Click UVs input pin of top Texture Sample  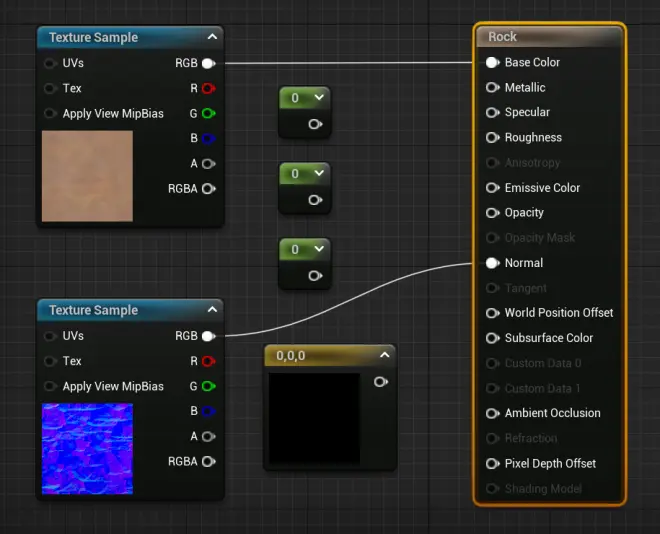point(50,64)
